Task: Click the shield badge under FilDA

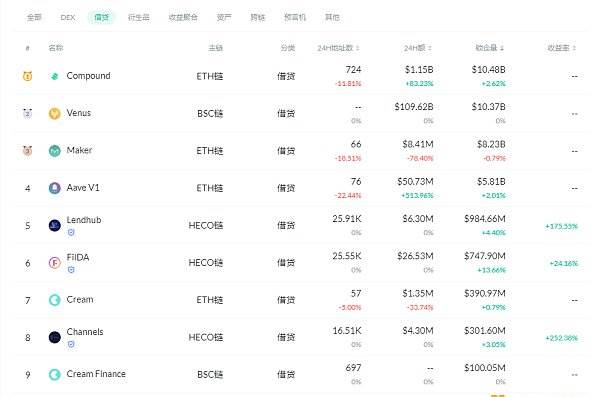Action: (71, 270)
